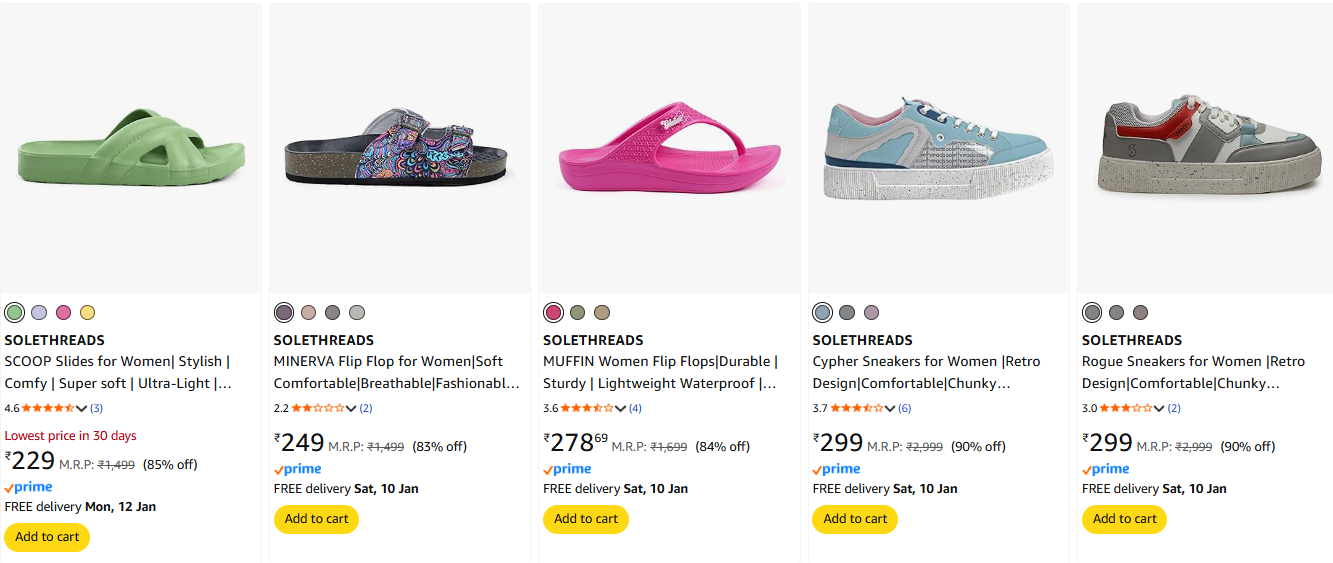Image resolution: width=1333 pixels, height=563 pixels.
Task: Select the green swatch for MUFFIN flip flops
Action: click(x=577, y=312)
